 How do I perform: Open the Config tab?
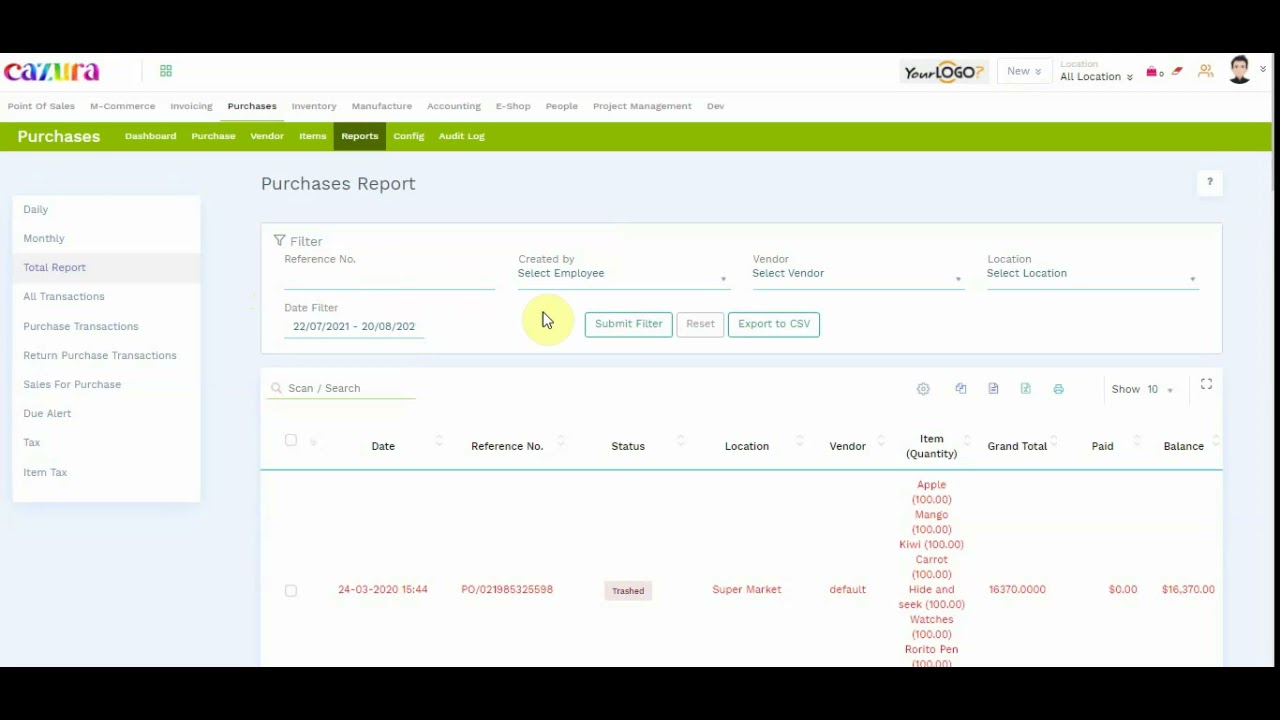click(409, 136)
